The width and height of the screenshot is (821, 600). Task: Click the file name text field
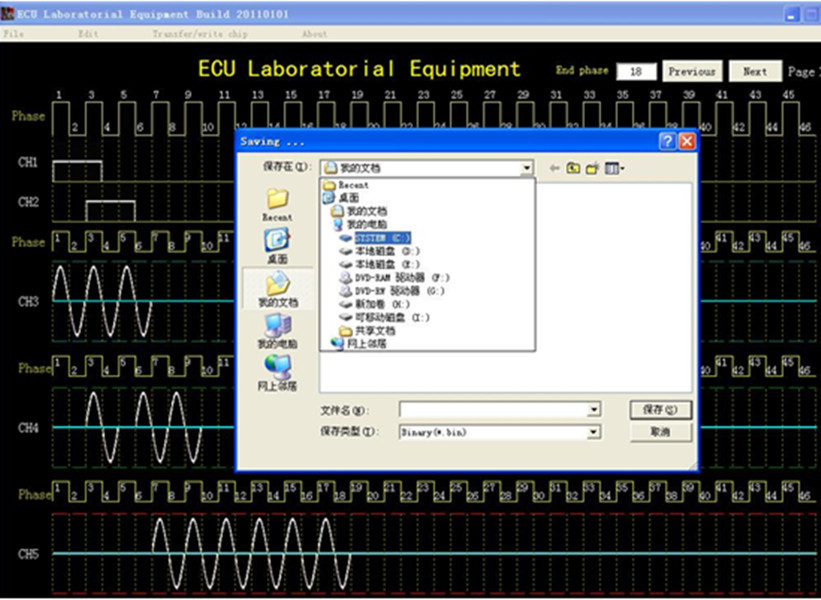point(493,410)
